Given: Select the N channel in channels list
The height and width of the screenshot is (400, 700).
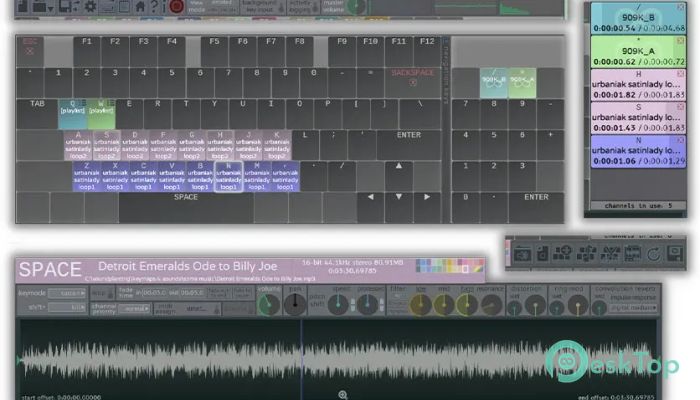Looking at the screenshot, I should point(638,152).
